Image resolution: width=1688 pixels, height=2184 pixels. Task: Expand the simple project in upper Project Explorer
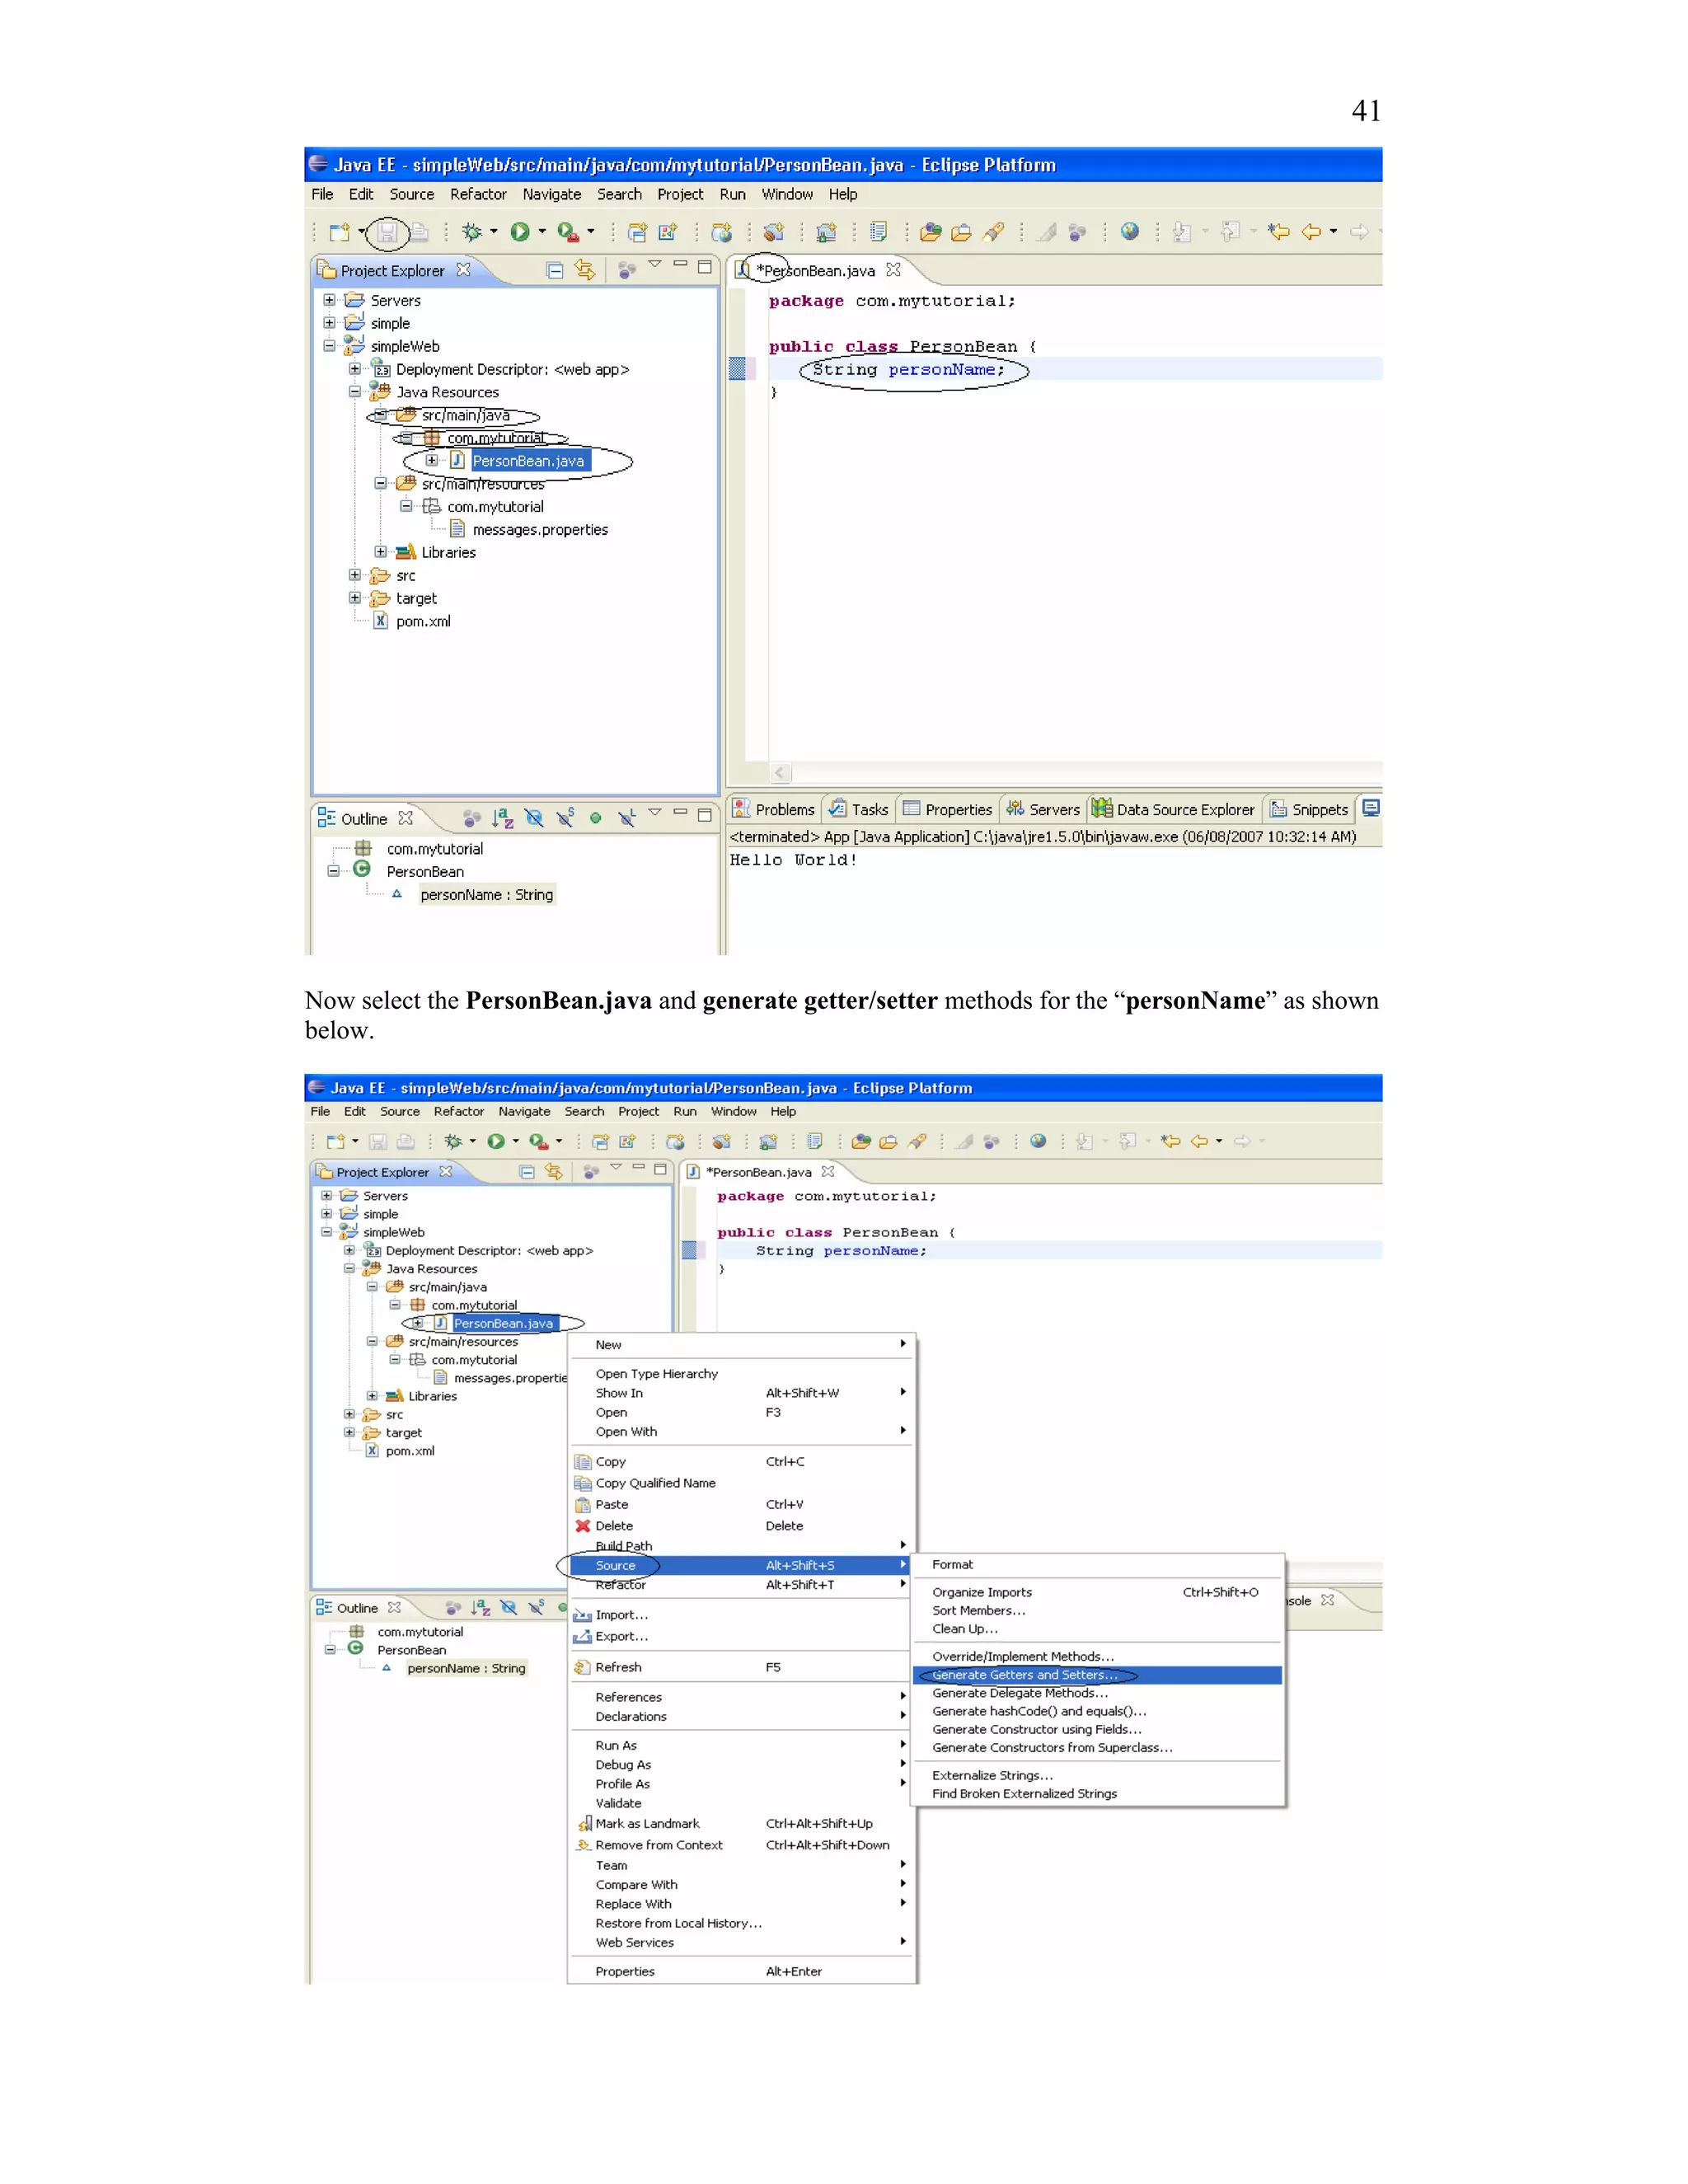[329, 323]
